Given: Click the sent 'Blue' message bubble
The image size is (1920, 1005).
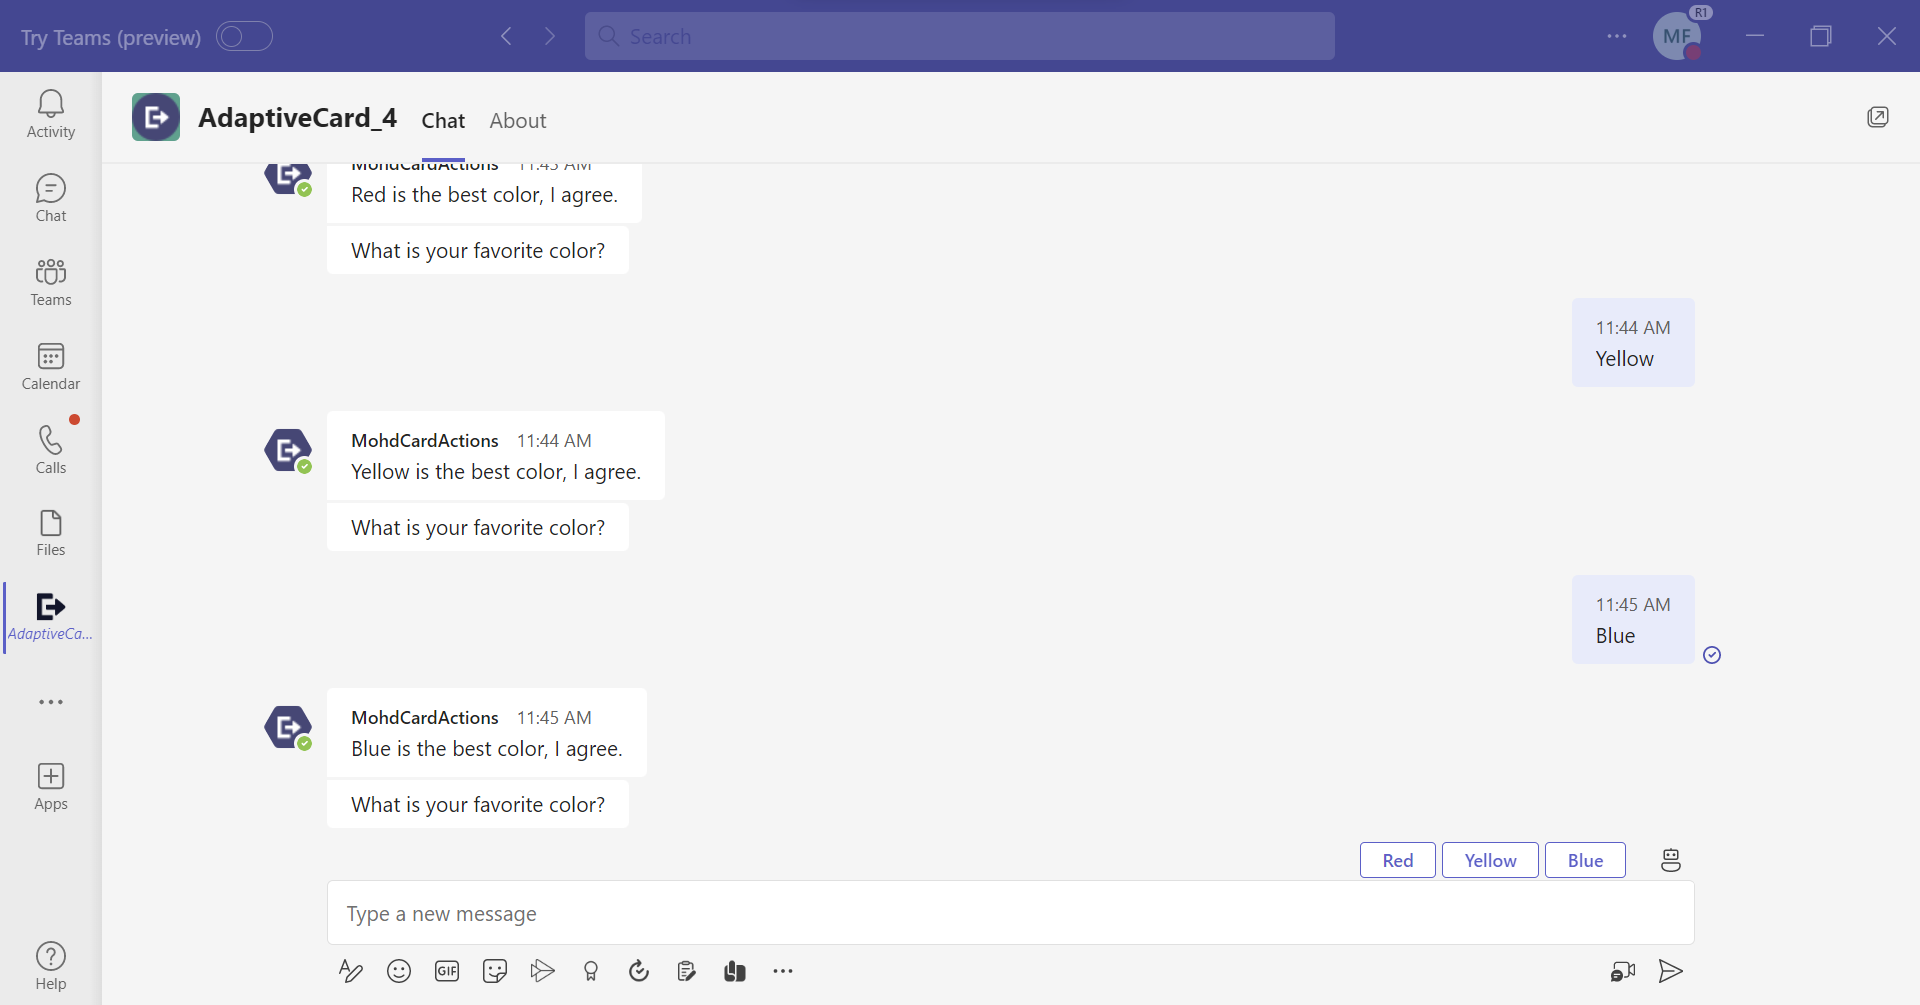Looking at the screenshot, I should click(x=1633, y=619).
